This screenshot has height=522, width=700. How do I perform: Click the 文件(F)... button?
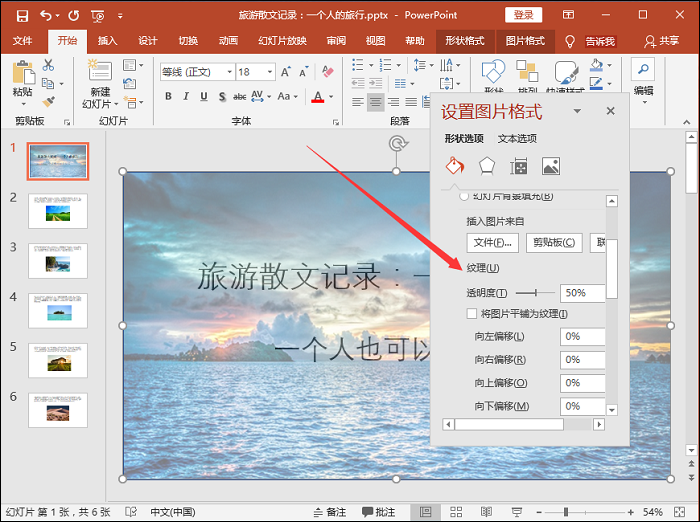click(x=492, y=242)
